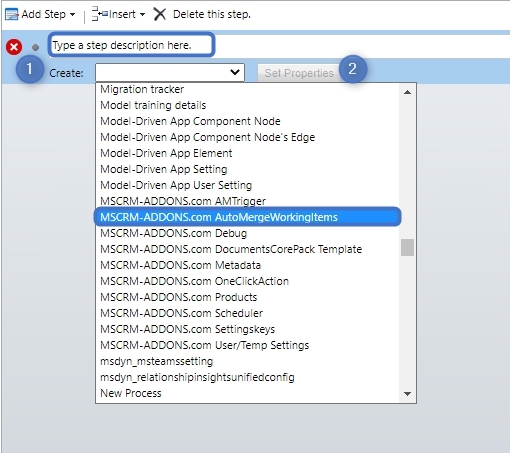Choose MSCRM-ADDONS.com OneClickAction

tap(247, 281)
